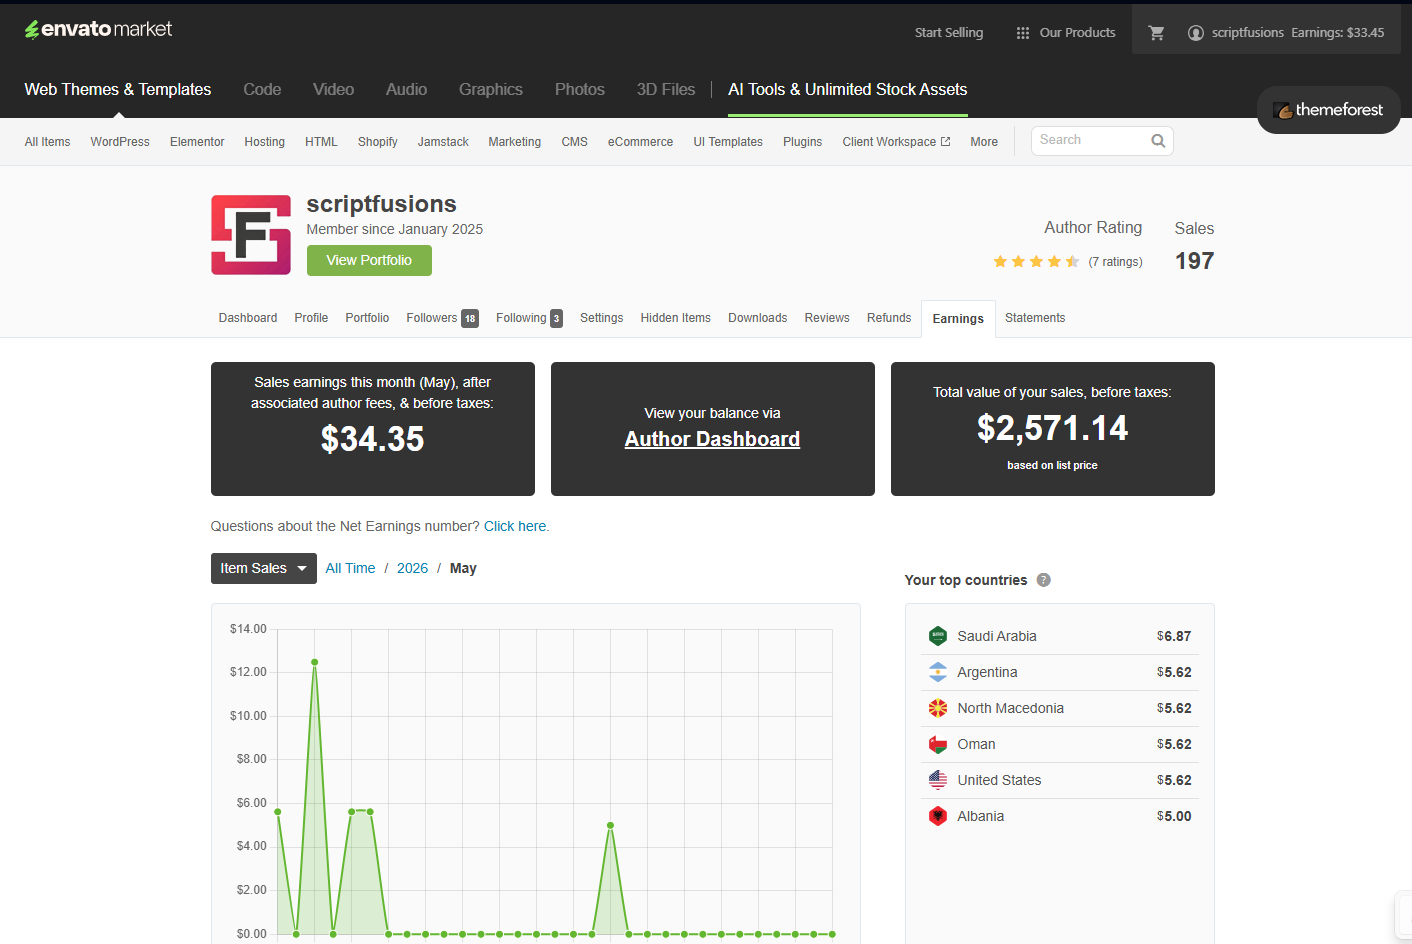The width and height of the screenshot is (1412, 944).
Task: Open Web Themes & Templates menu
Action: click(x=118, y=89)
